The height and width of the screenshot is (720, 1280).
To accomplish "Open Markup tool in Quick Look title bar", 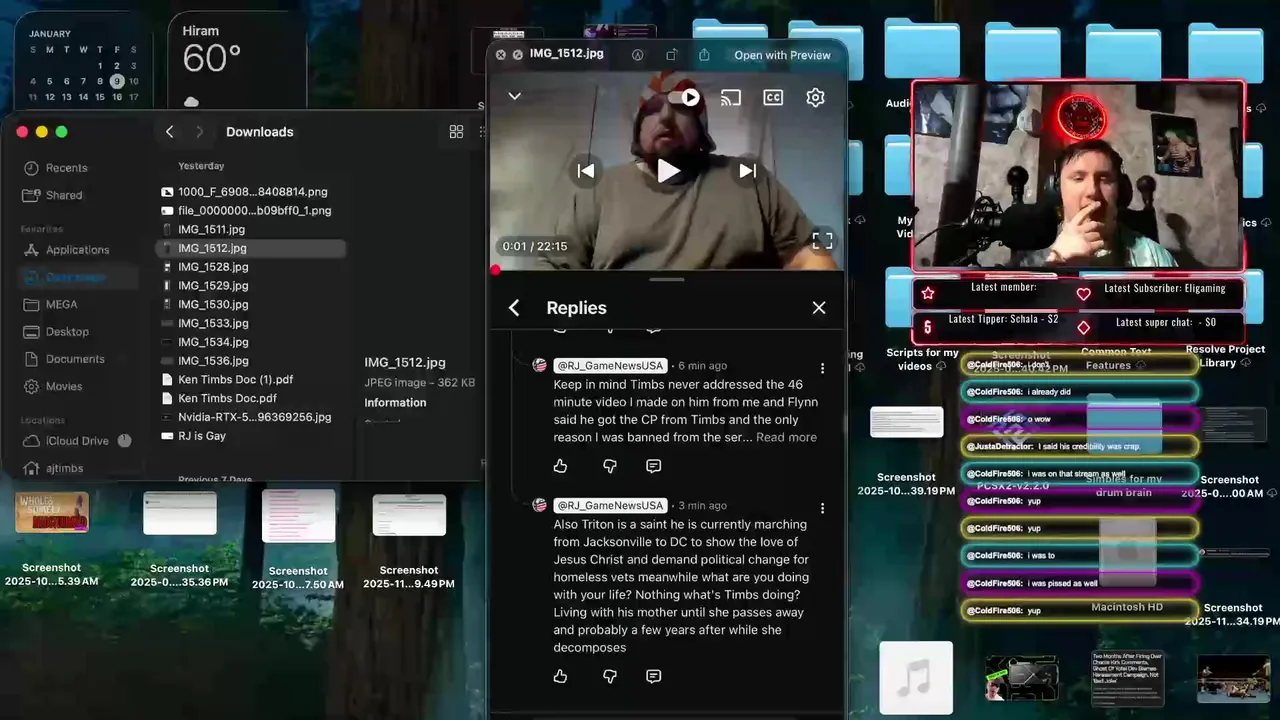I will tap(638, 55).
